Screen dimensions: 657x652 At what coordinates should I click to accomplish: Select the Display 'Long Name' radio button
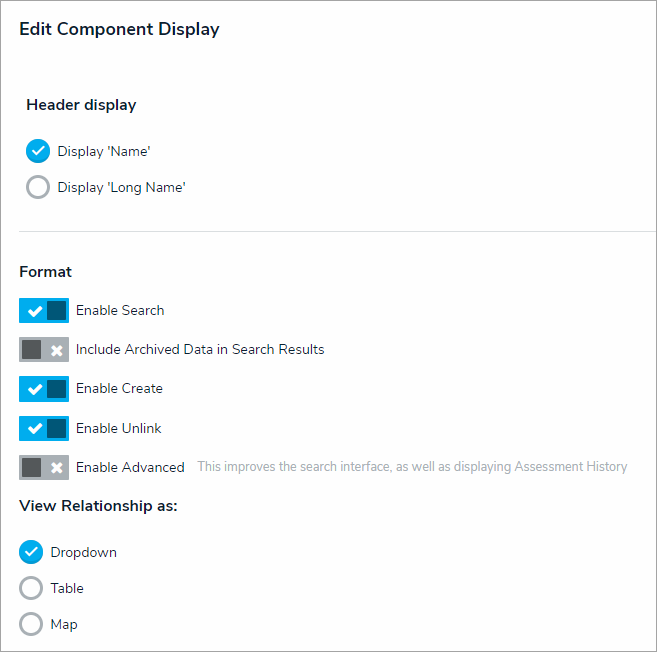[38, 187]
